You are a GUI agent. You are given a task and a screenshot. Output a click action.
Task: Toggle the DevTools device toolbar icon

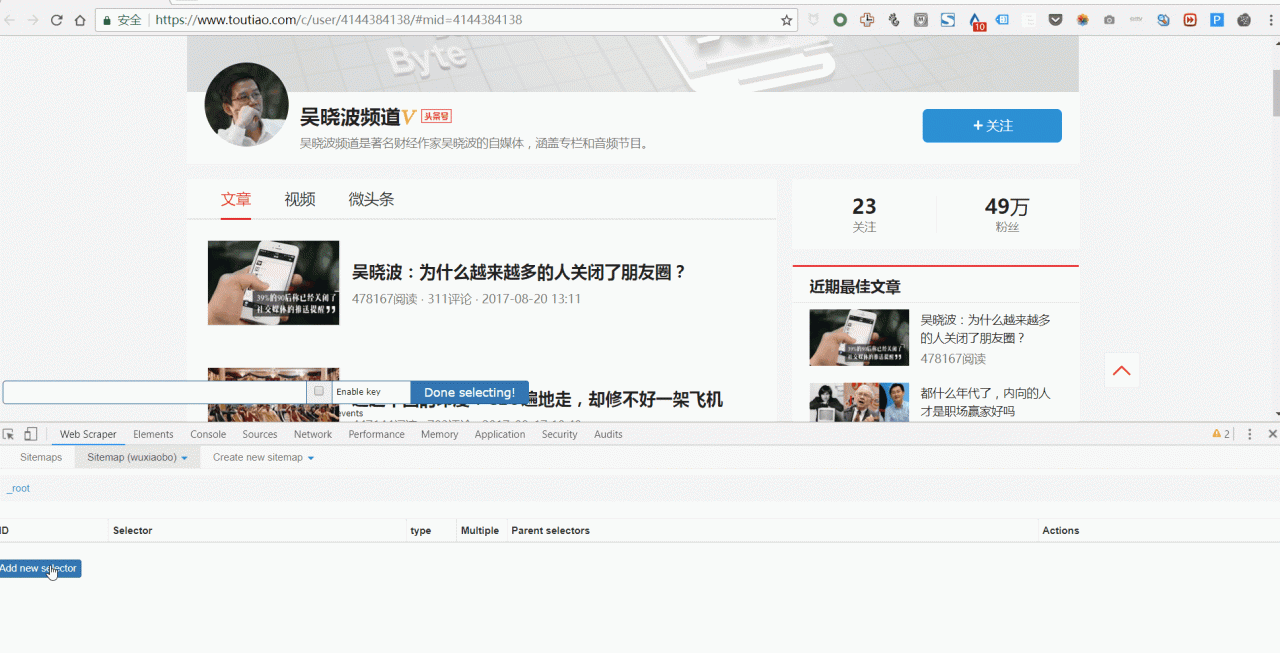pyautogui.click(x=31, y=434)
